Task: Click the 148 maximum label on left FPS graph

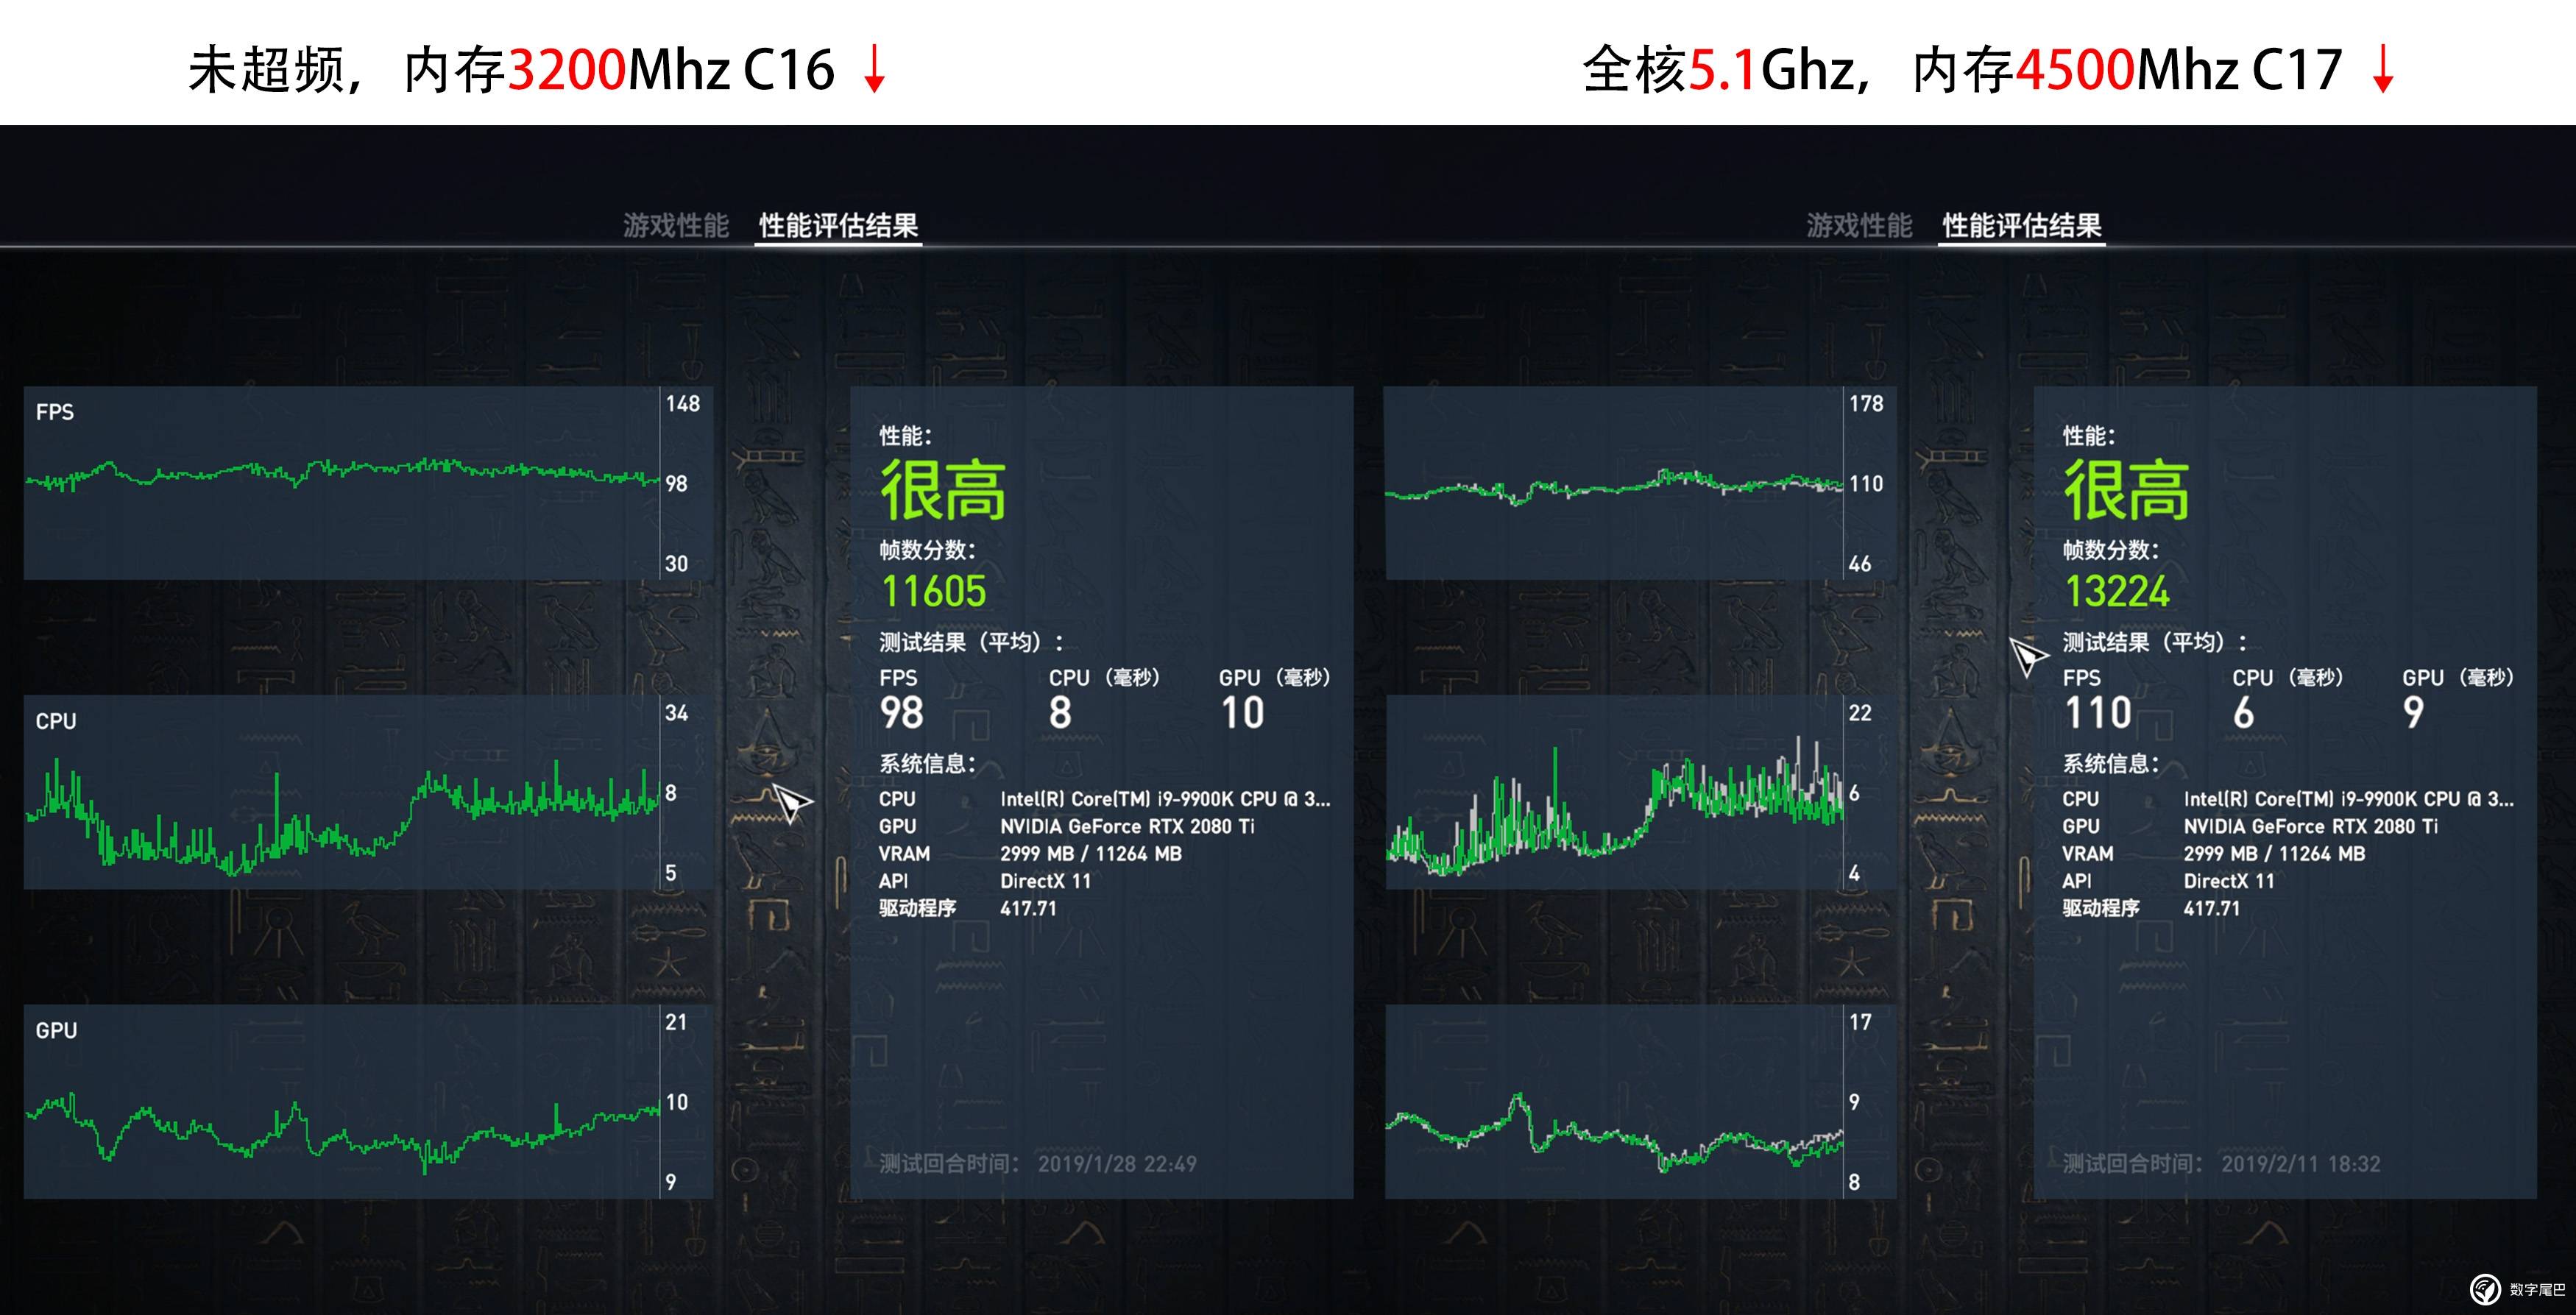Action: tap(683, 404)
